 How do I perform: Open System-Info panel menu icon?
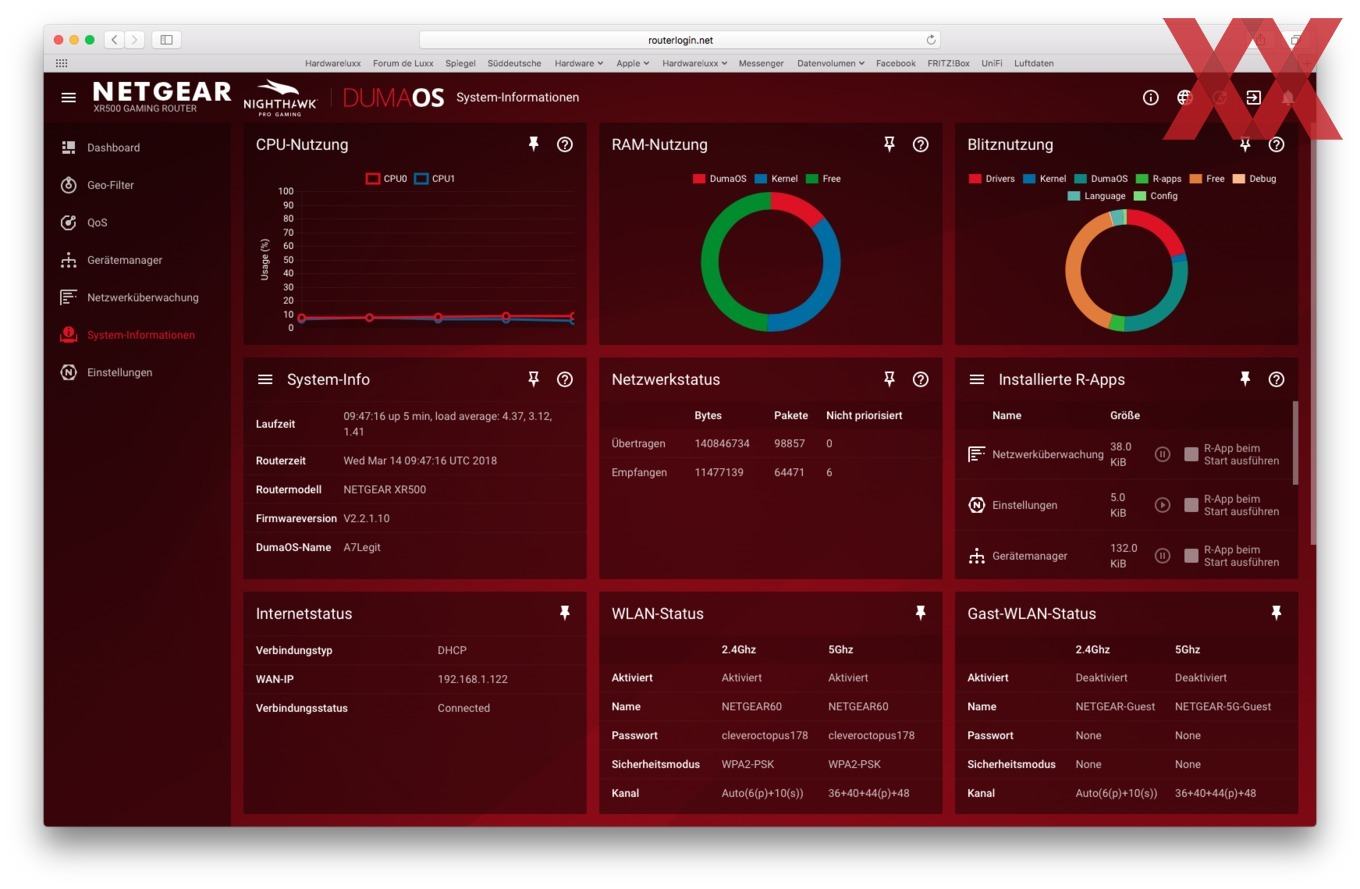coord(265,379)
